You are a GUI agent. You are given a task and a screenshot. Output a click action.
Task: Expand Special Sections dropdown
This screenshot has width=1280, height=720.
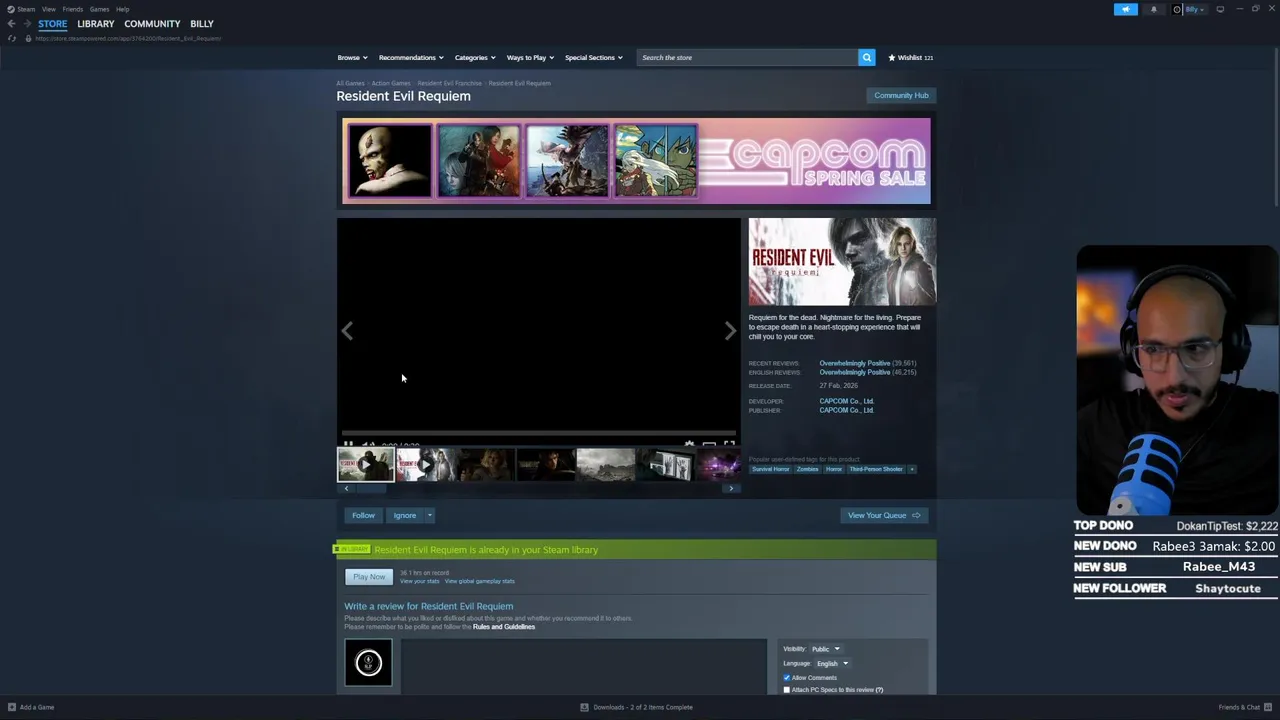click(594, 57)
